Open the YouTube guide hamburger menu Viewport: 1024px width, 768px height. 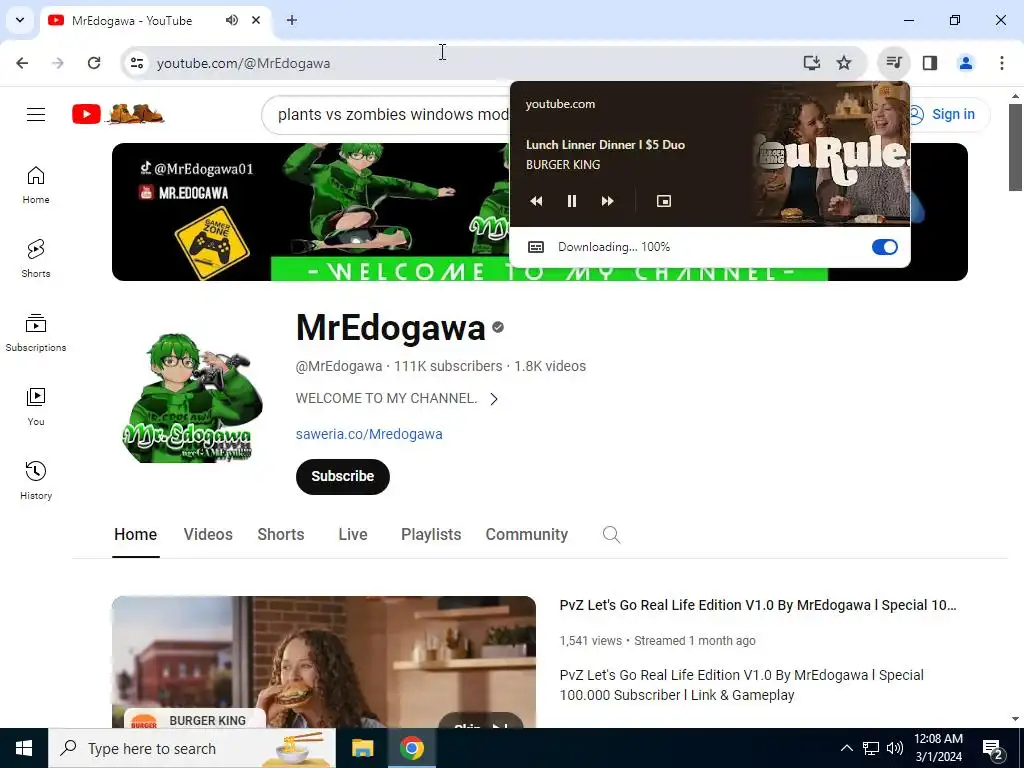(36, 114)
